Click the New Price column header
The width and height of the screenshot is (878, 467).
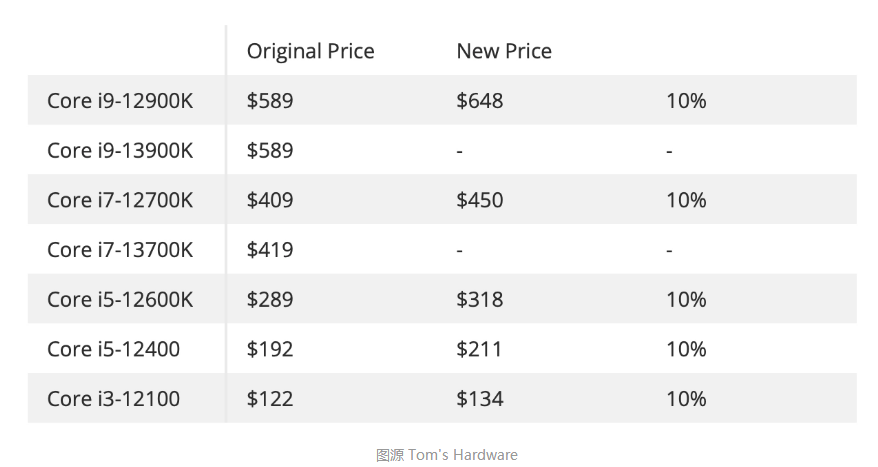point(504,51)
